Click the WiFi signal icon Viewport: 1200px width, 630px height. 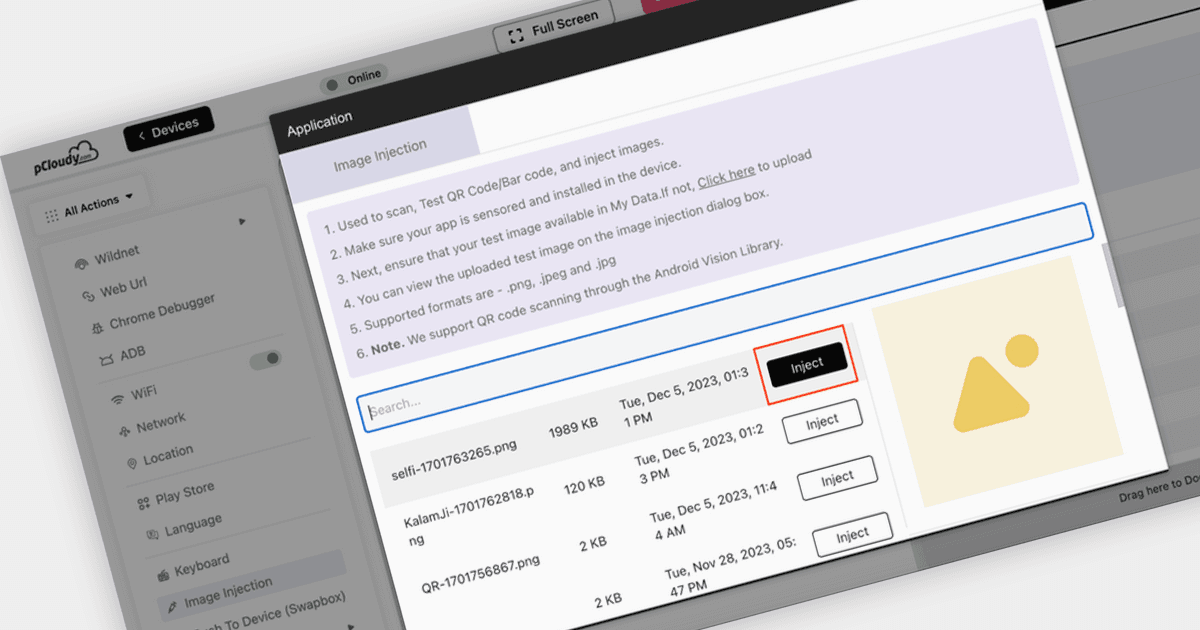point(118,399)
